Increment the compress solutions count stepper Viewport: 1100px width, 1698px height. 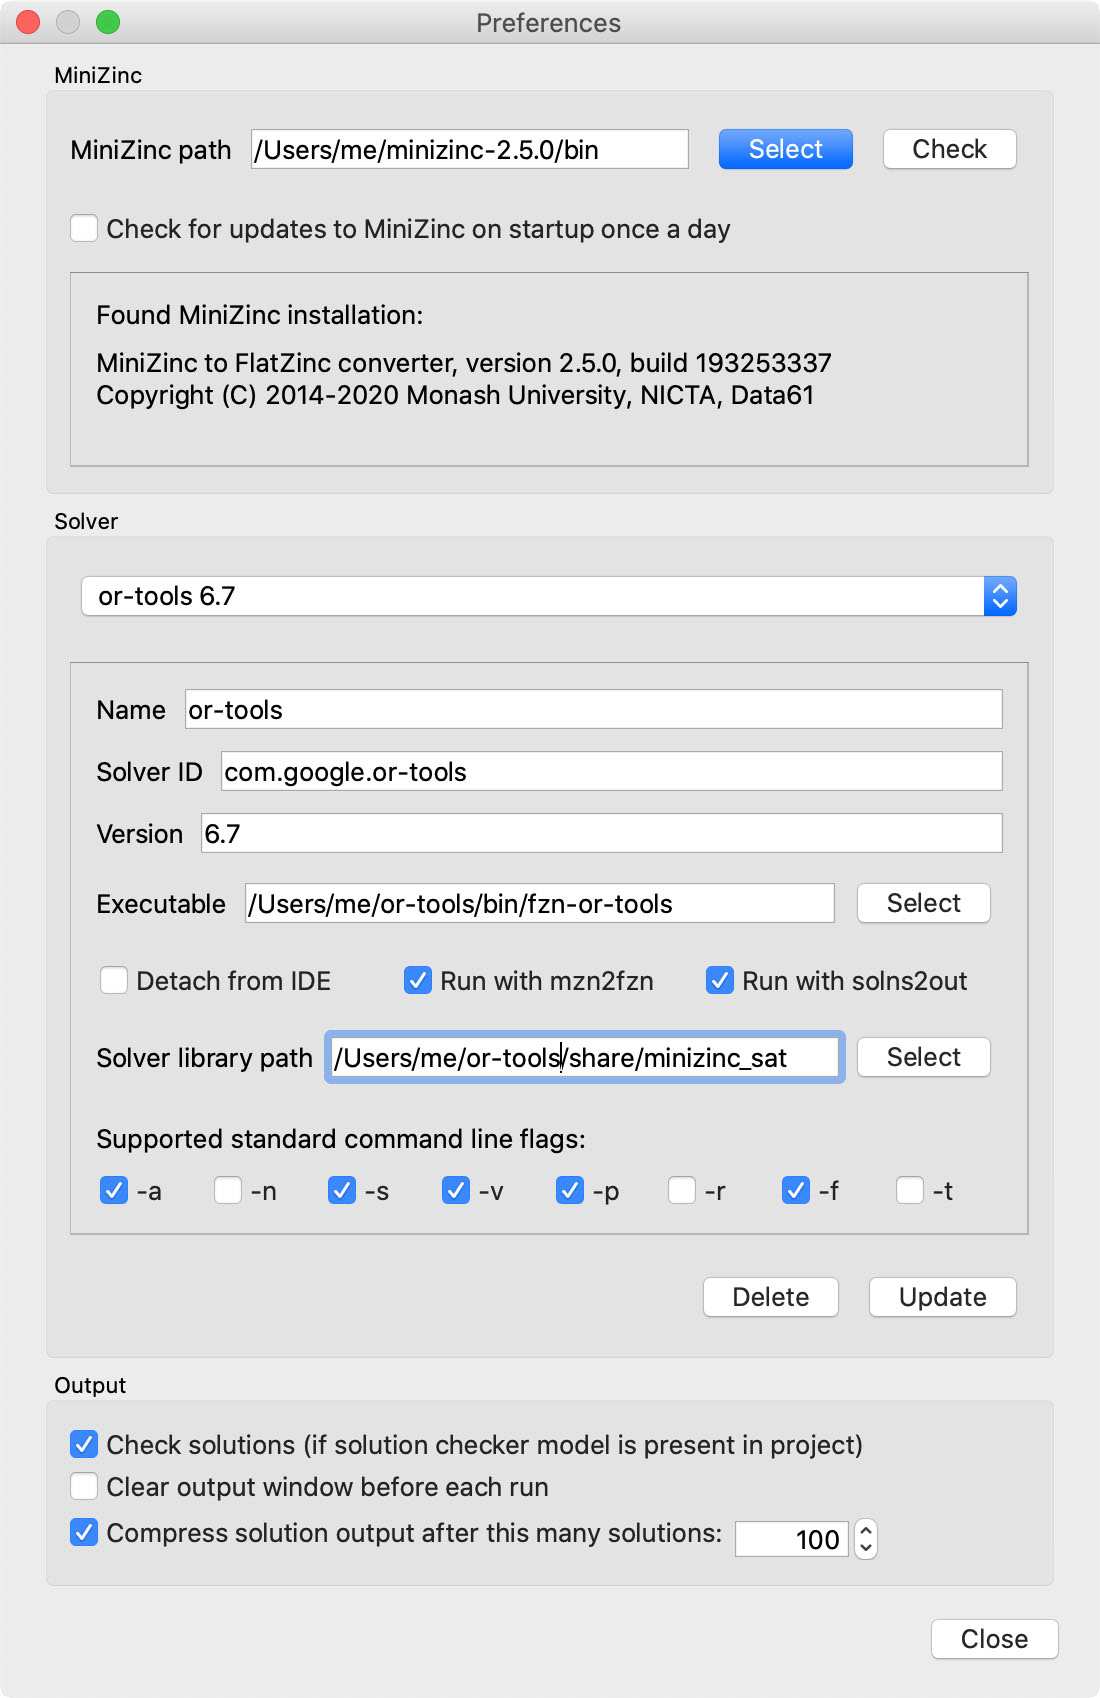pyautogui.click(x=867, y=1530)
